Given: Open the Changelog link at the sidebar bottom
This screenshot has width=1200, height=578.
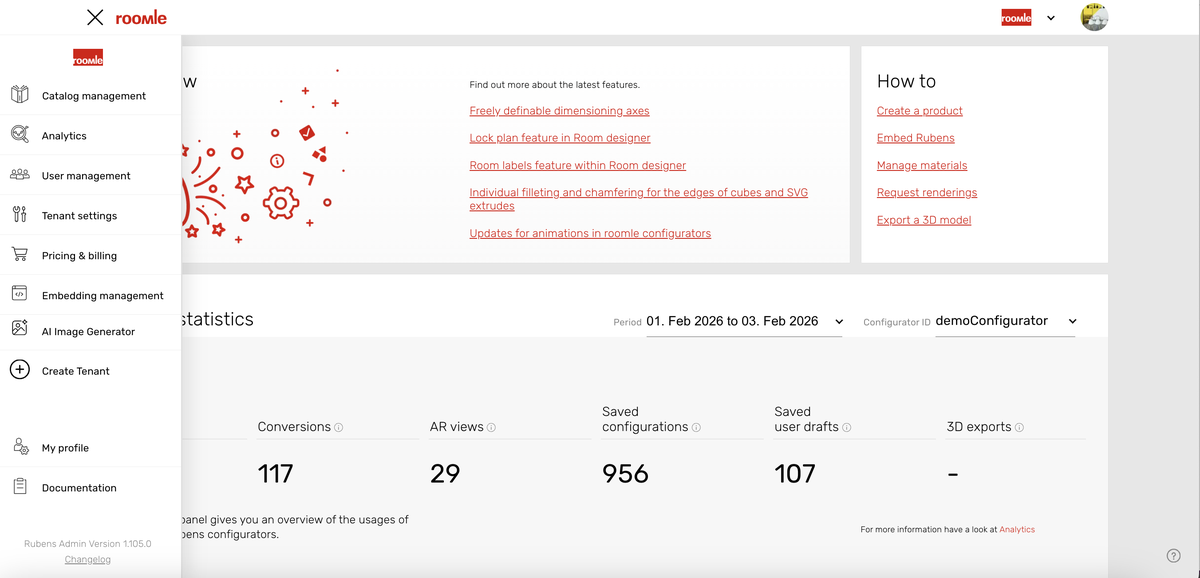Looking at the screenshot, I should click(87, 559).
